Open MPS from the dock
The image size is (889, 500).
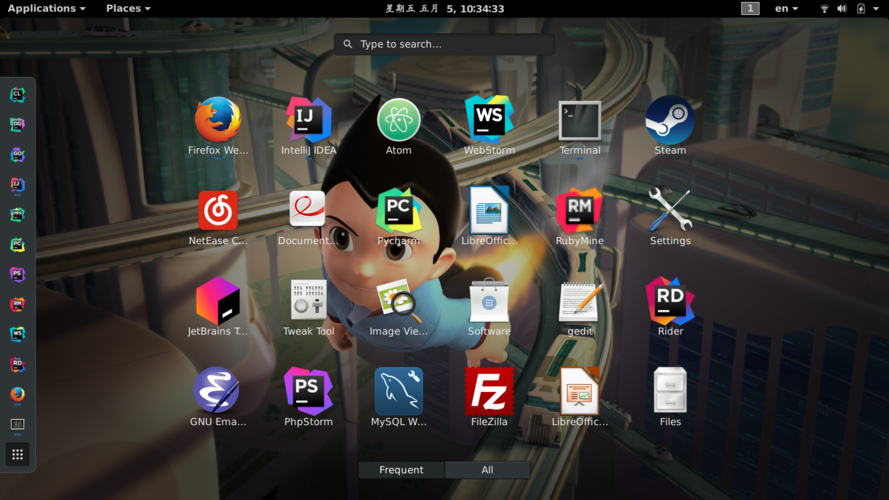point(18,215)
